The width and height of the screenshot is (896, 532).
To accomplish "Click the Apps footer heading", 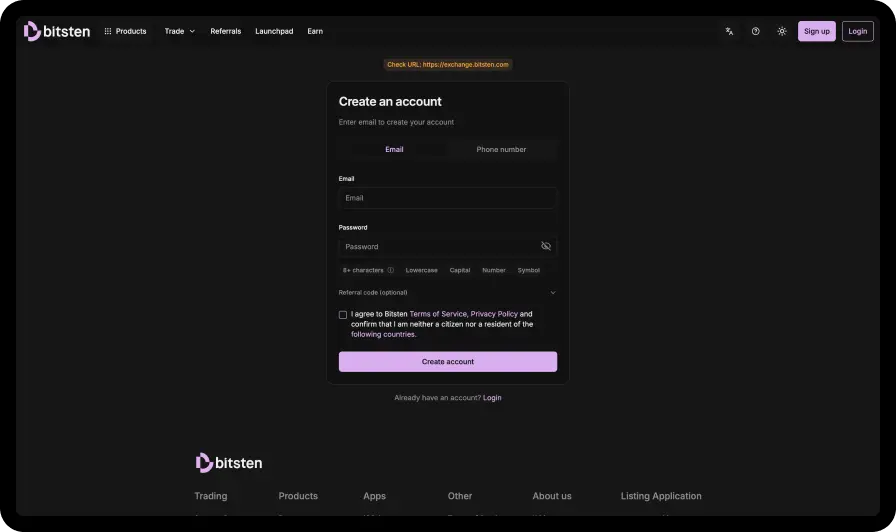I will tap(374, 496).
